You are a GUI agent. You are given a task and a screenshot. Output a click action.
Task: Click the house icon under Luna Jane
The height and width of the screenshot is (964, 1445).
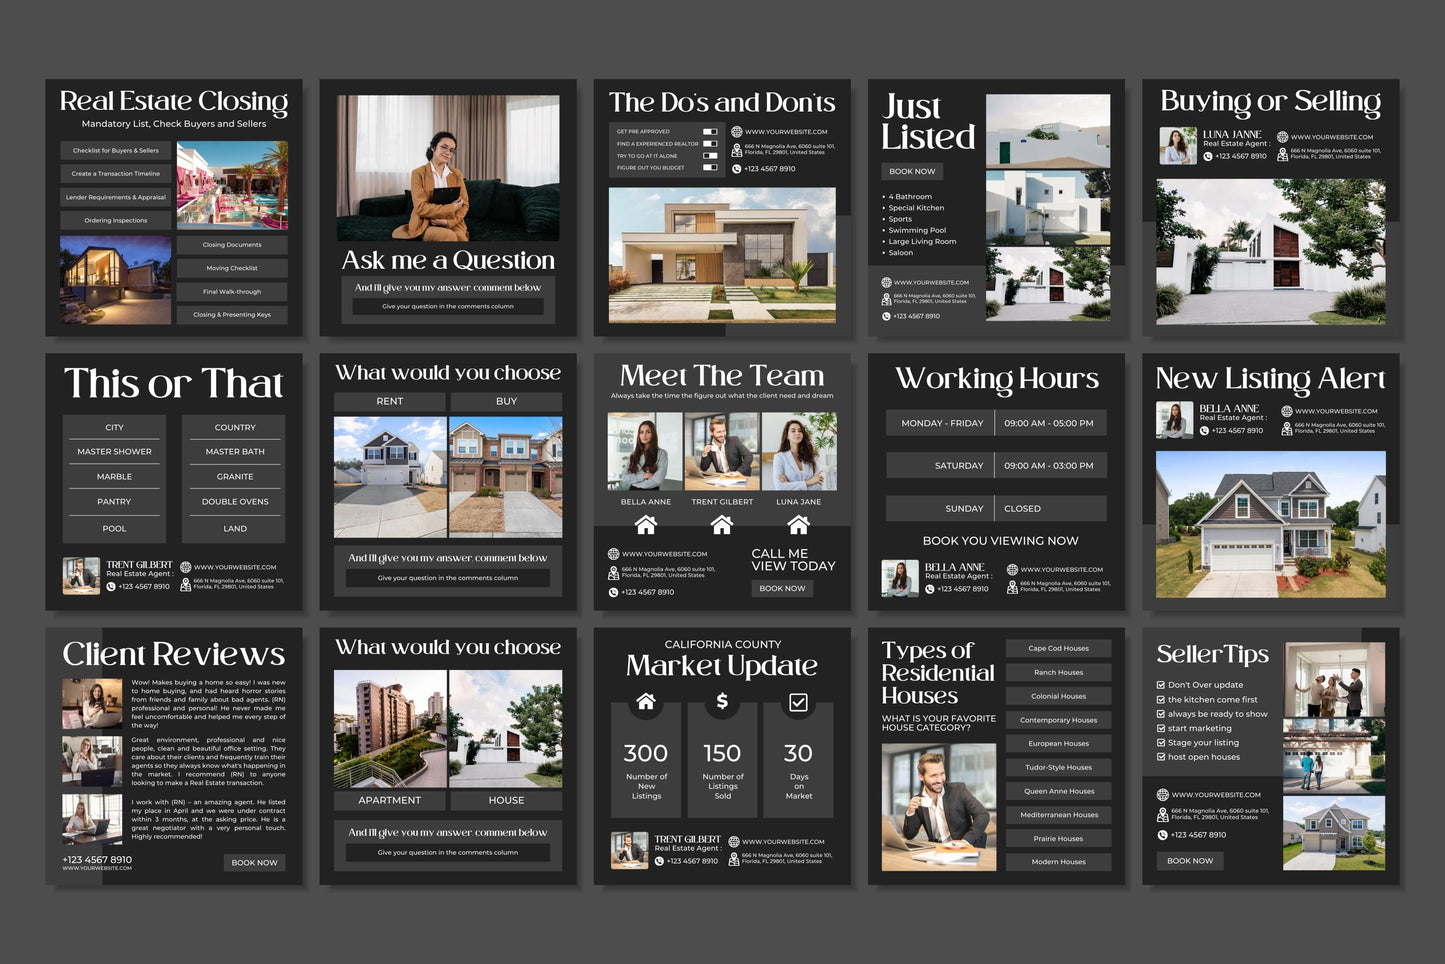(x=798, y=524)
